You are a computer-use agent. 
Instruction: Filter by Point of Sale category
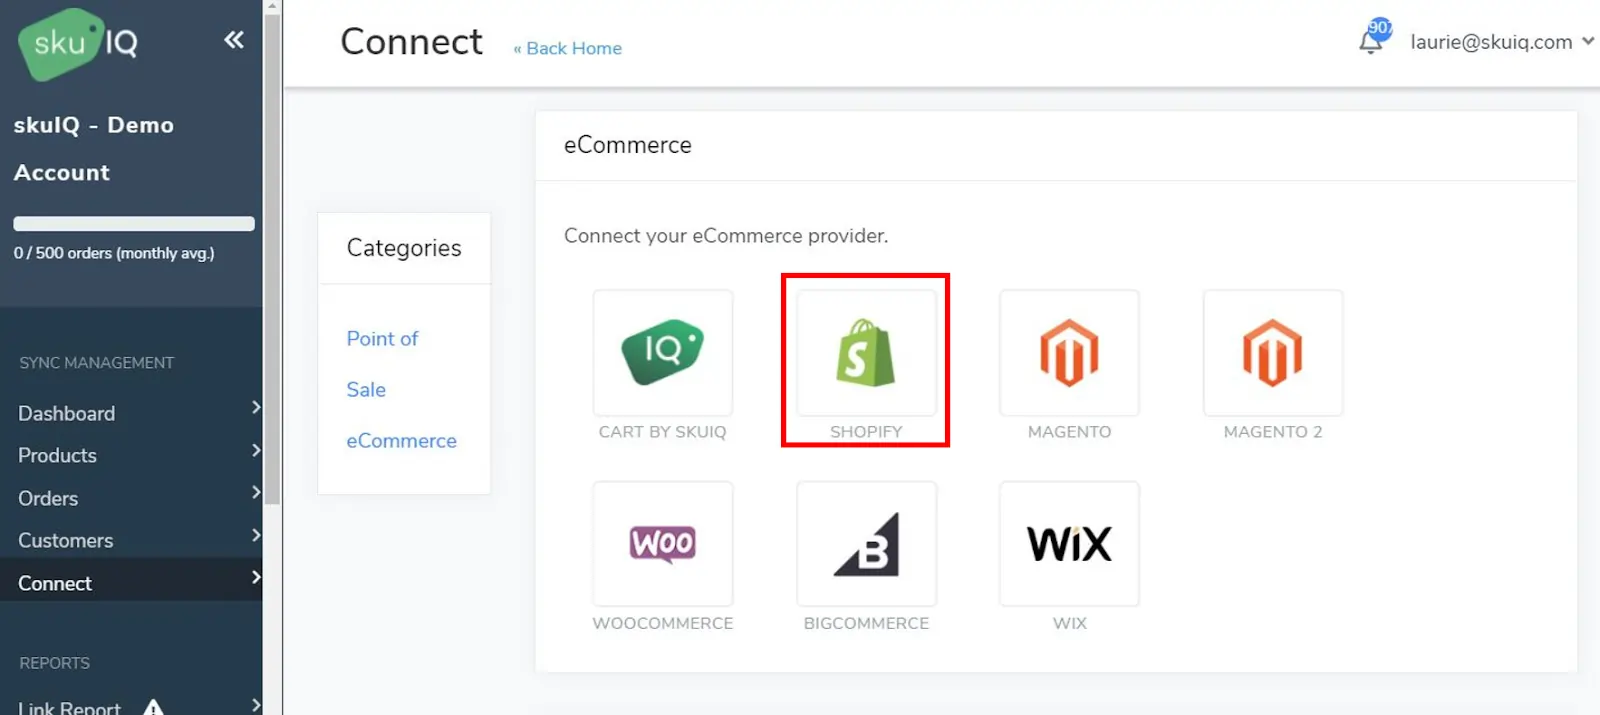382,364
